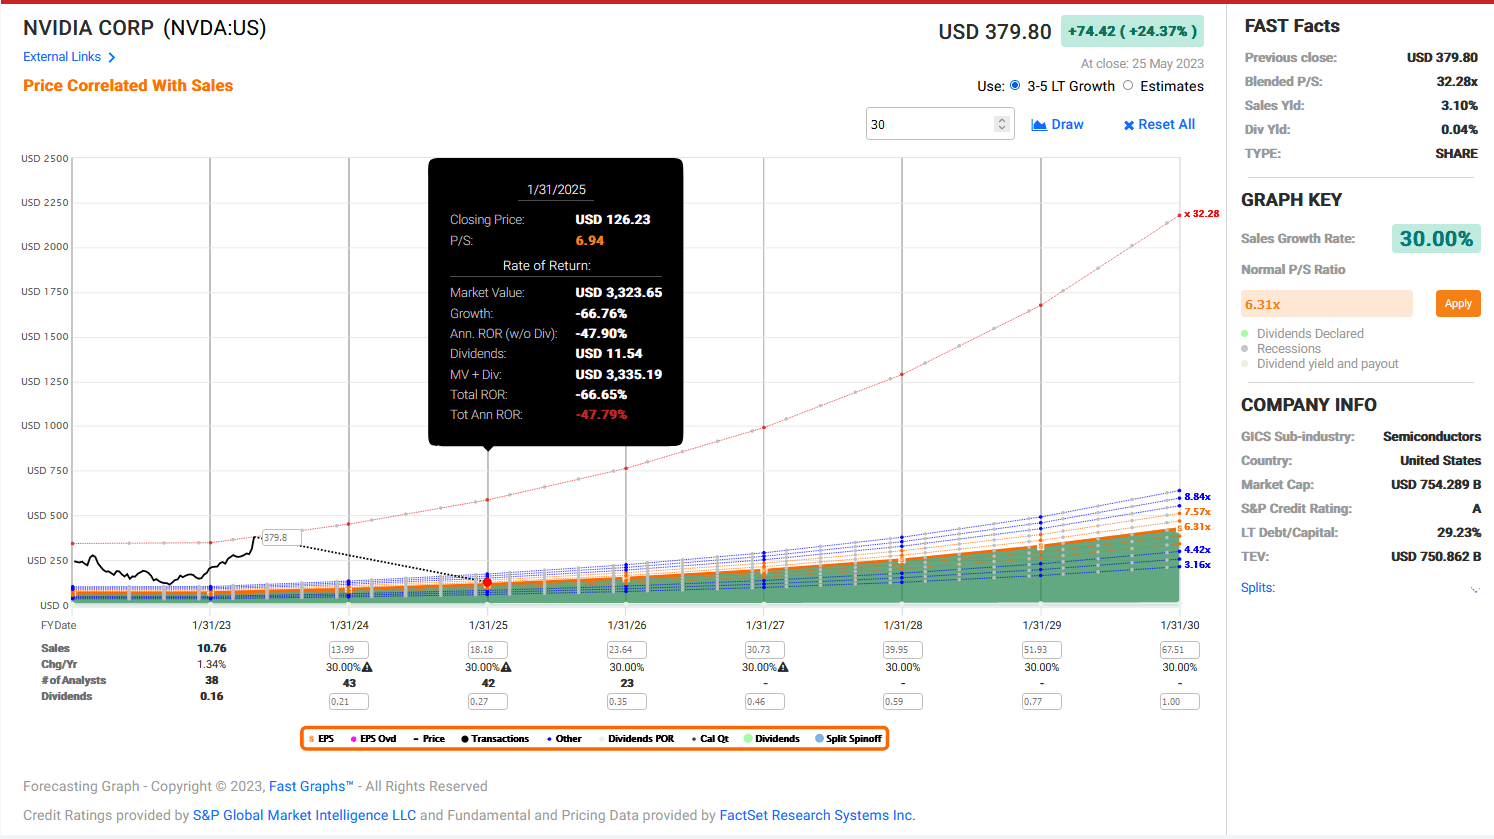Click the 3.16x multiple line label
Viewport: 1494px width, 839px height.
point(1197,565)
